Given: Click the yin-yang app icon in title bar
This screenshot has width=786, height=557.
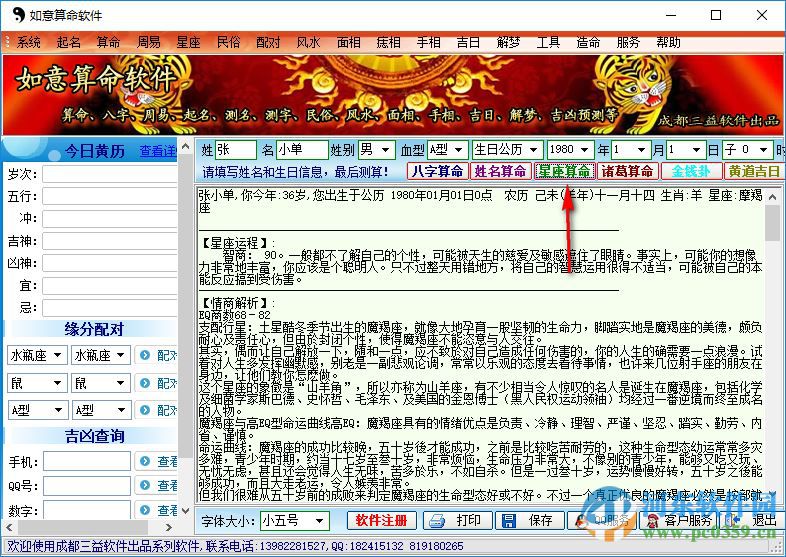Looking at the screenshot, I should click(x=18, y=15).
